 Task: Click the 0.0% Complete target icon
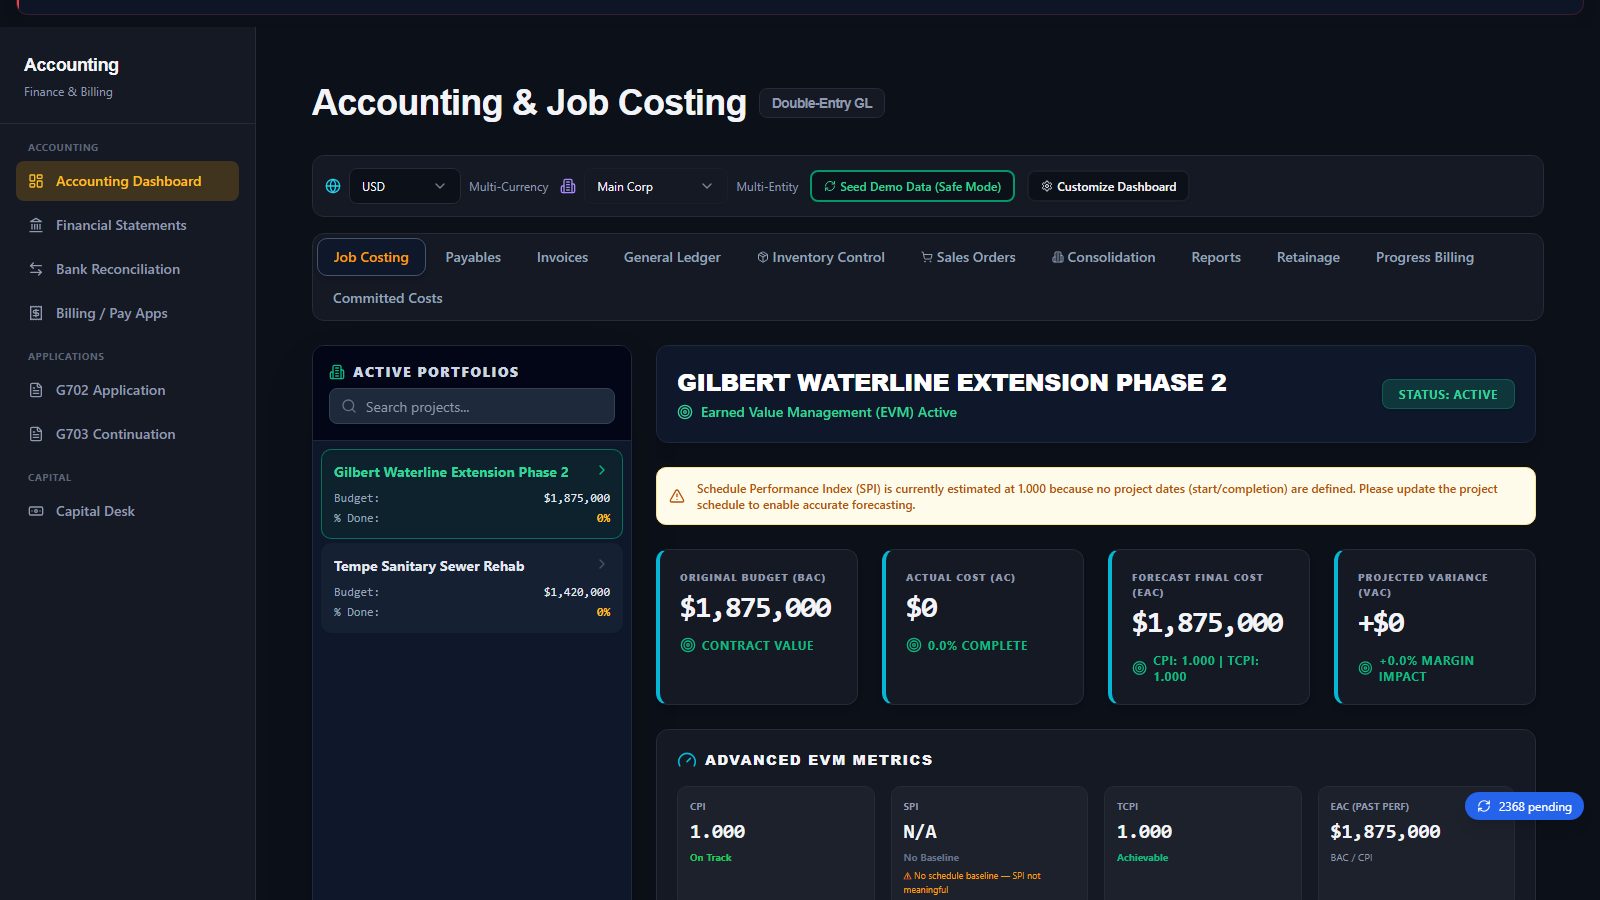pyautogui.click(x=914, y=645)
